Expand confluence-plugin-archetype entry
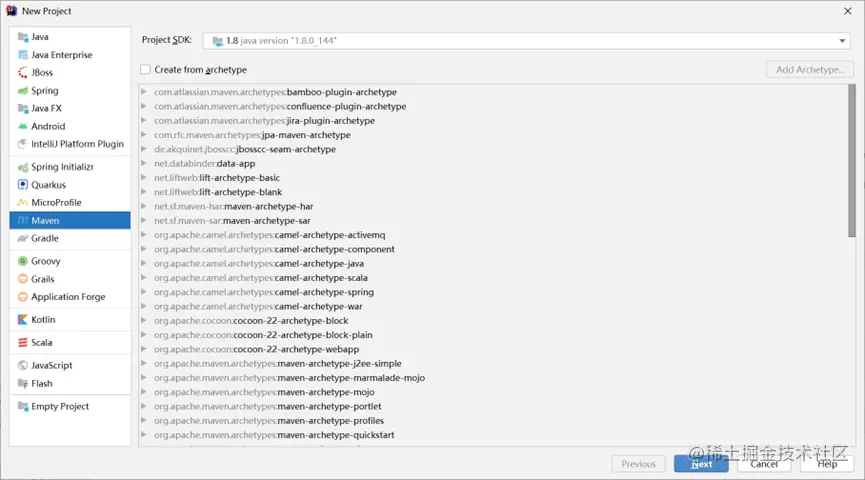This screenshot has width=865, height=480. point(143,106)
